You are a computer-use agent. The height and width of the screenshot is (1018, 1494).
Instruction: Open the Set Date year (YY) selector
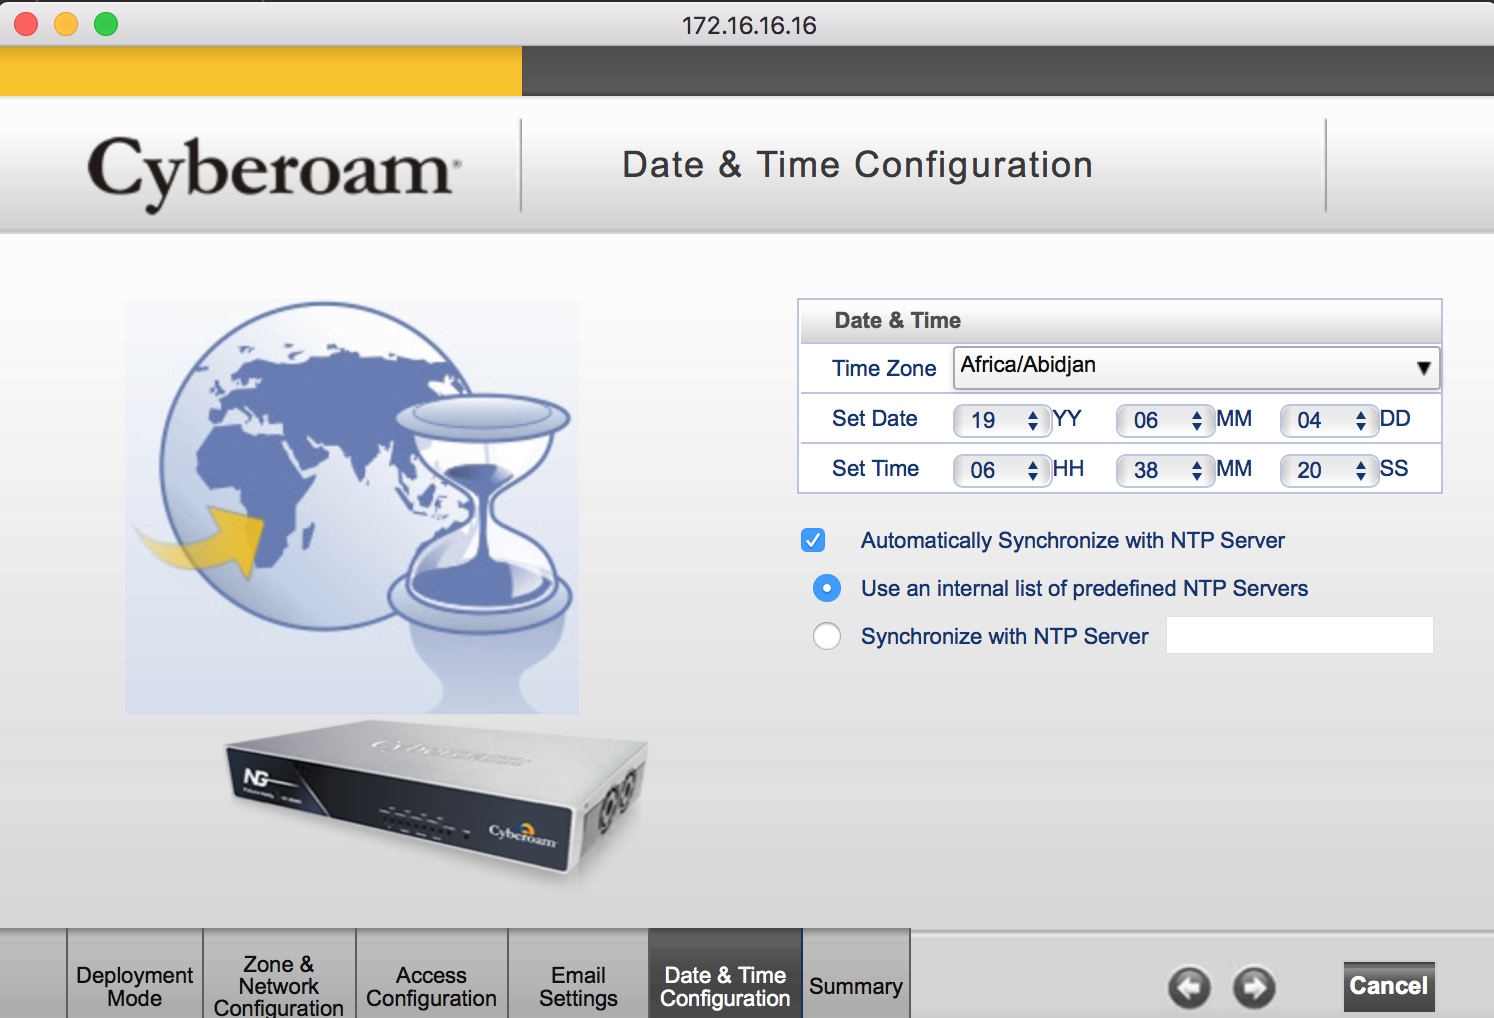1002,420
